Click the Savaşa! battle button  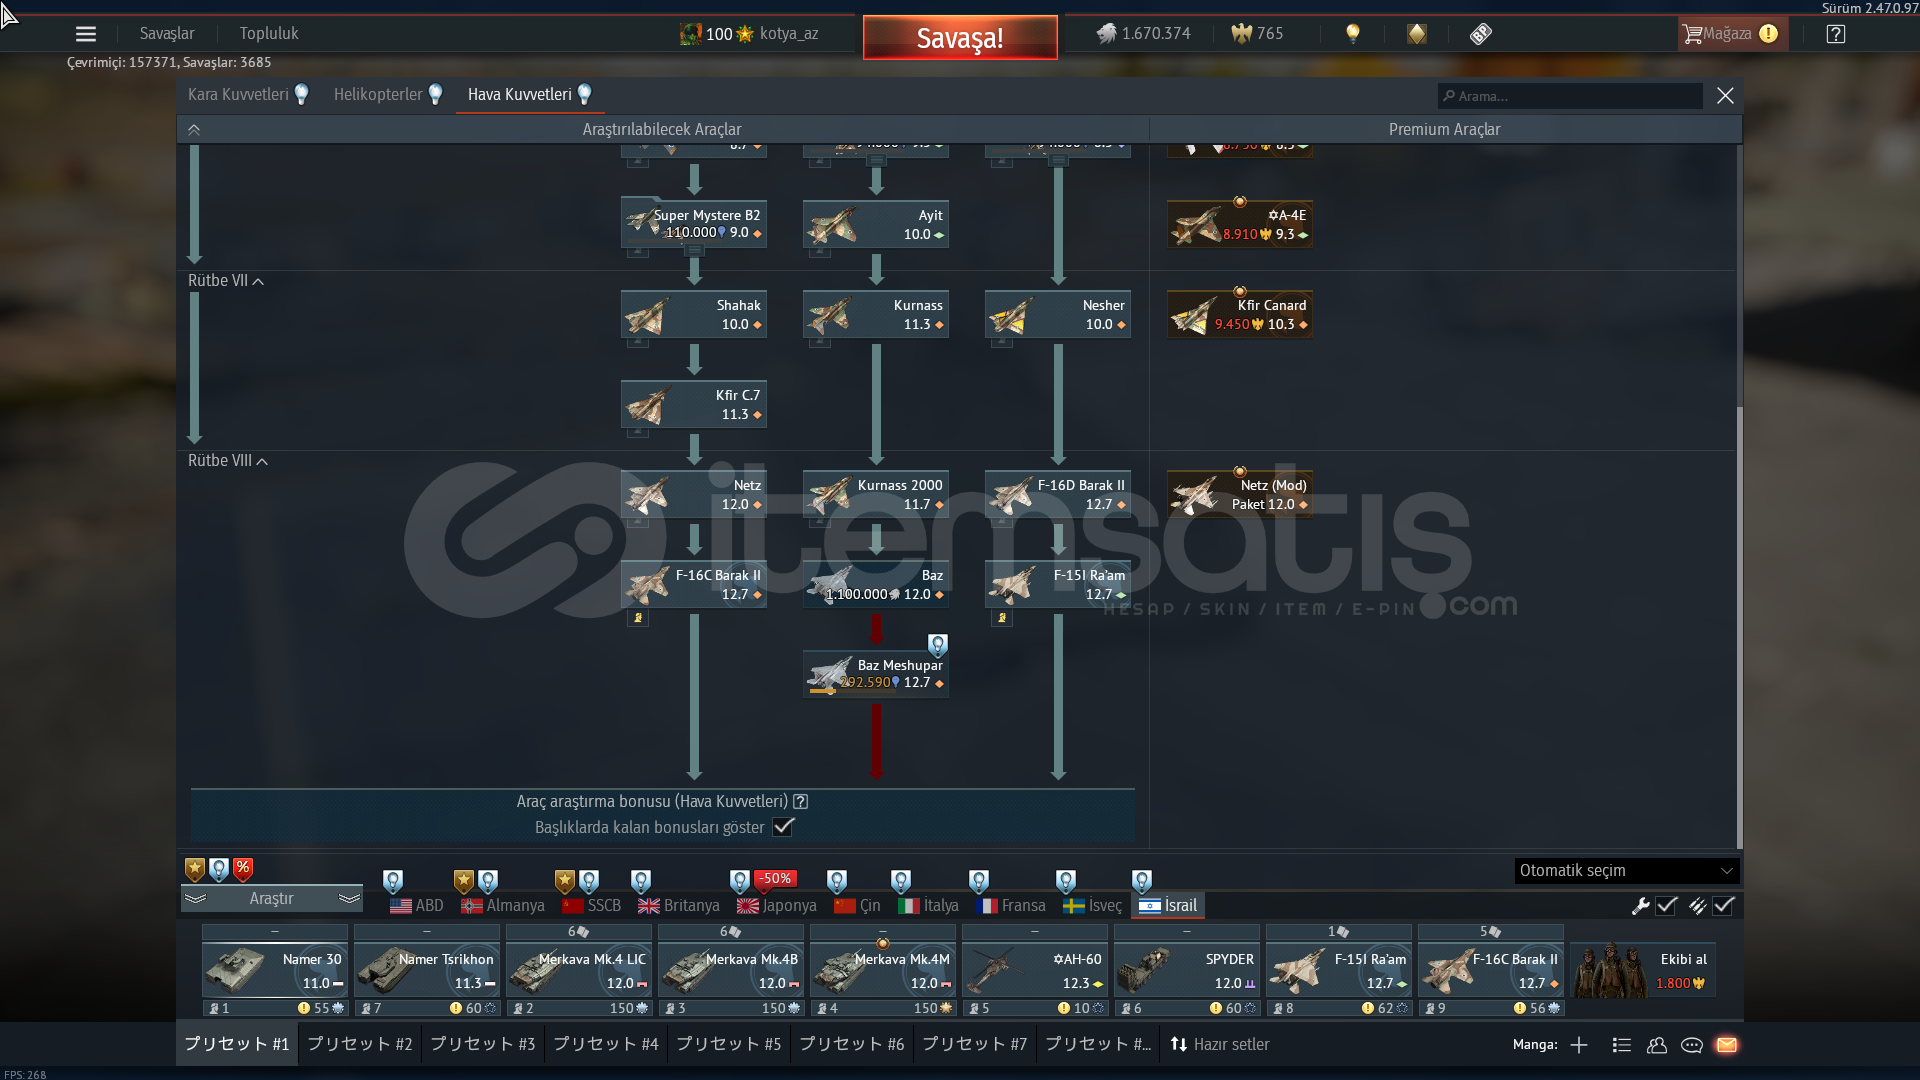960,38
